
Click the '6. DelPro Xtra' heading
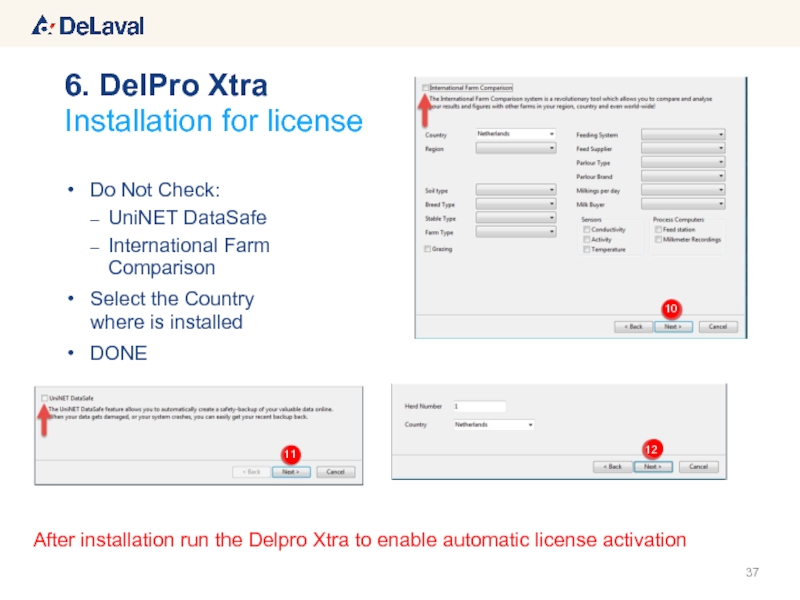point(166,85)
